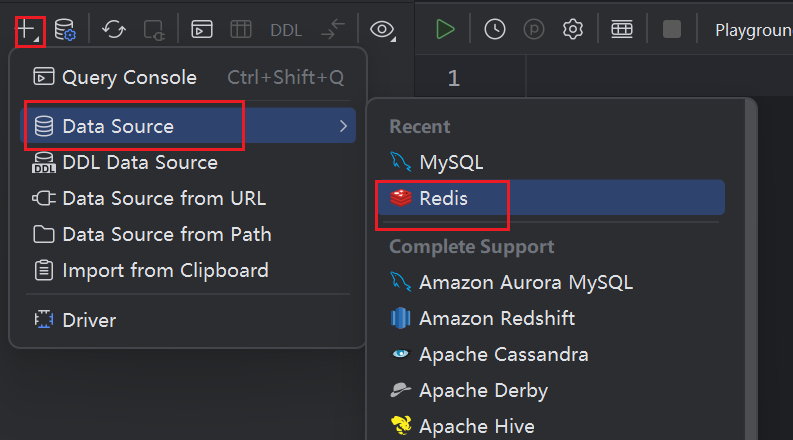Run the query with green Execute icon
The width and height of the screenshot is (793, 440).
click(445, 29)
